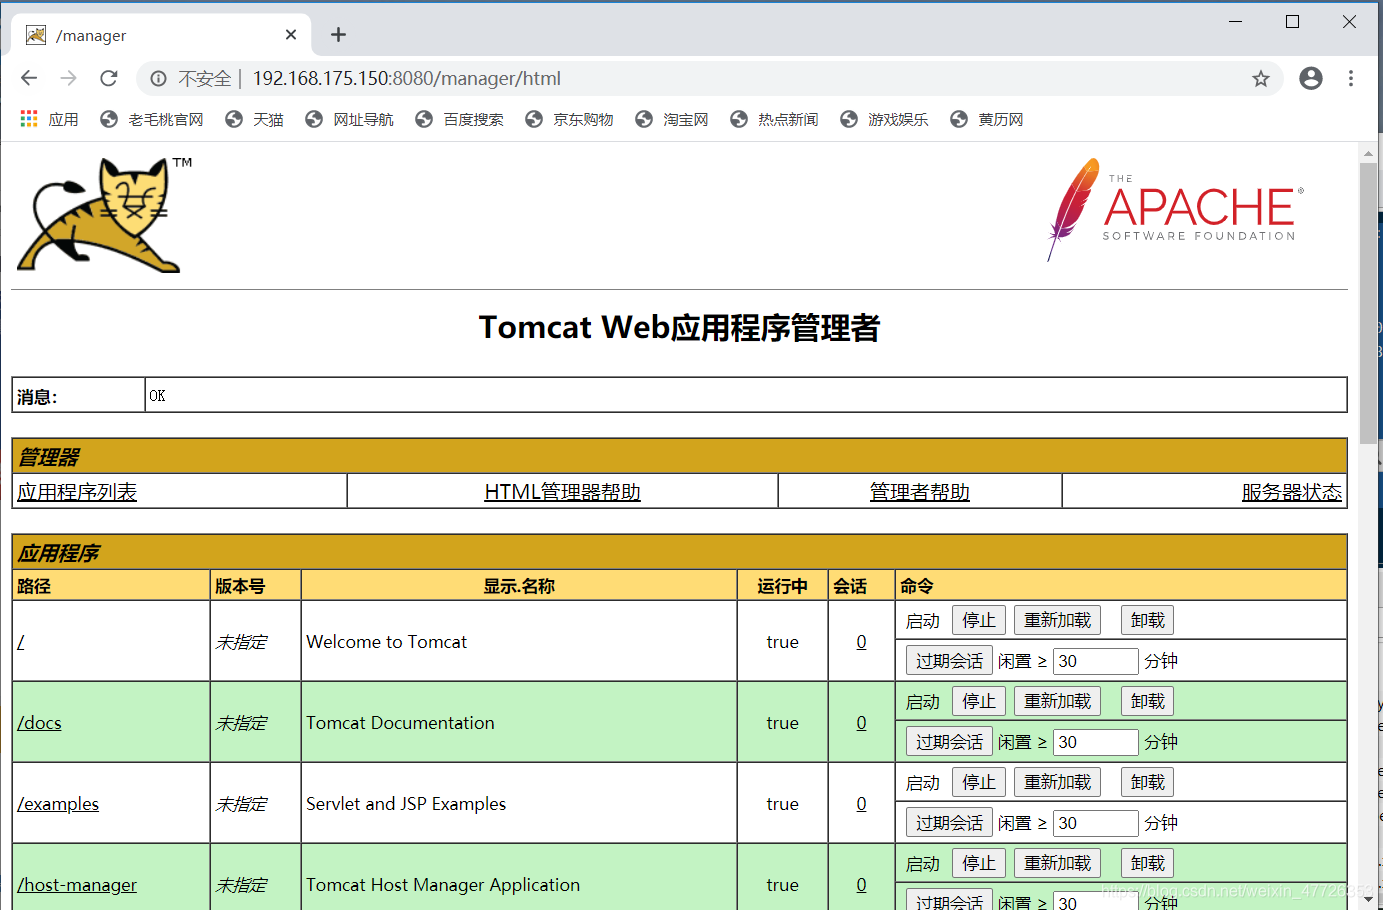Reload the /docs application
This screenshot has width=1383, height=910.
coord(1058,701)
